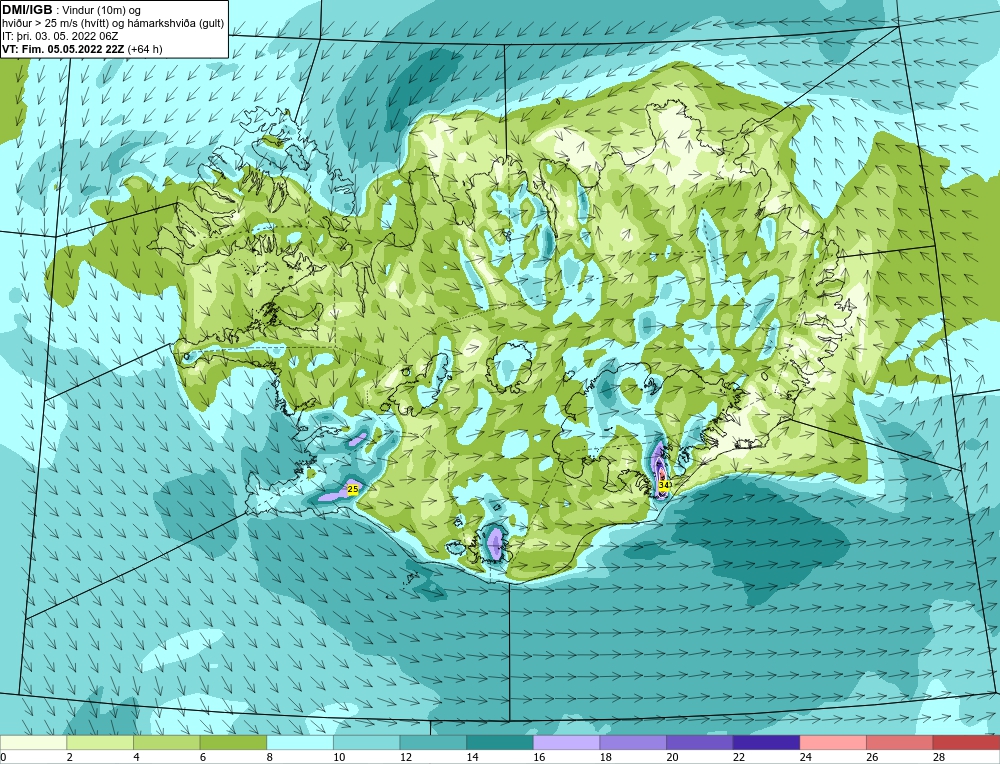Click the 0–2 m/s legend color swatch
The height and width of the screenshot is (764, 1000).
33,742
